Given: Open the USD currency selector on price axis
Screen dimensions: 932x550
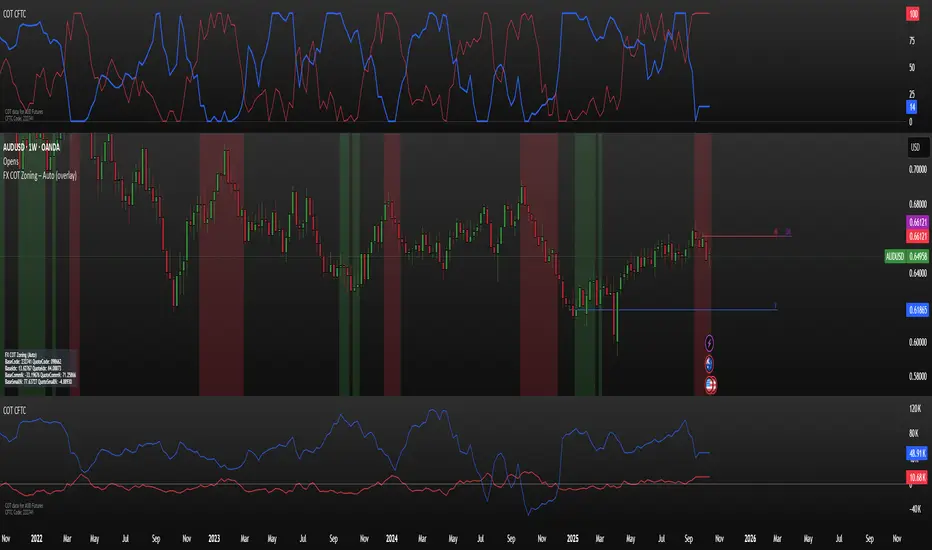Looking at the screenshot, I should click(x=914, y=147).
